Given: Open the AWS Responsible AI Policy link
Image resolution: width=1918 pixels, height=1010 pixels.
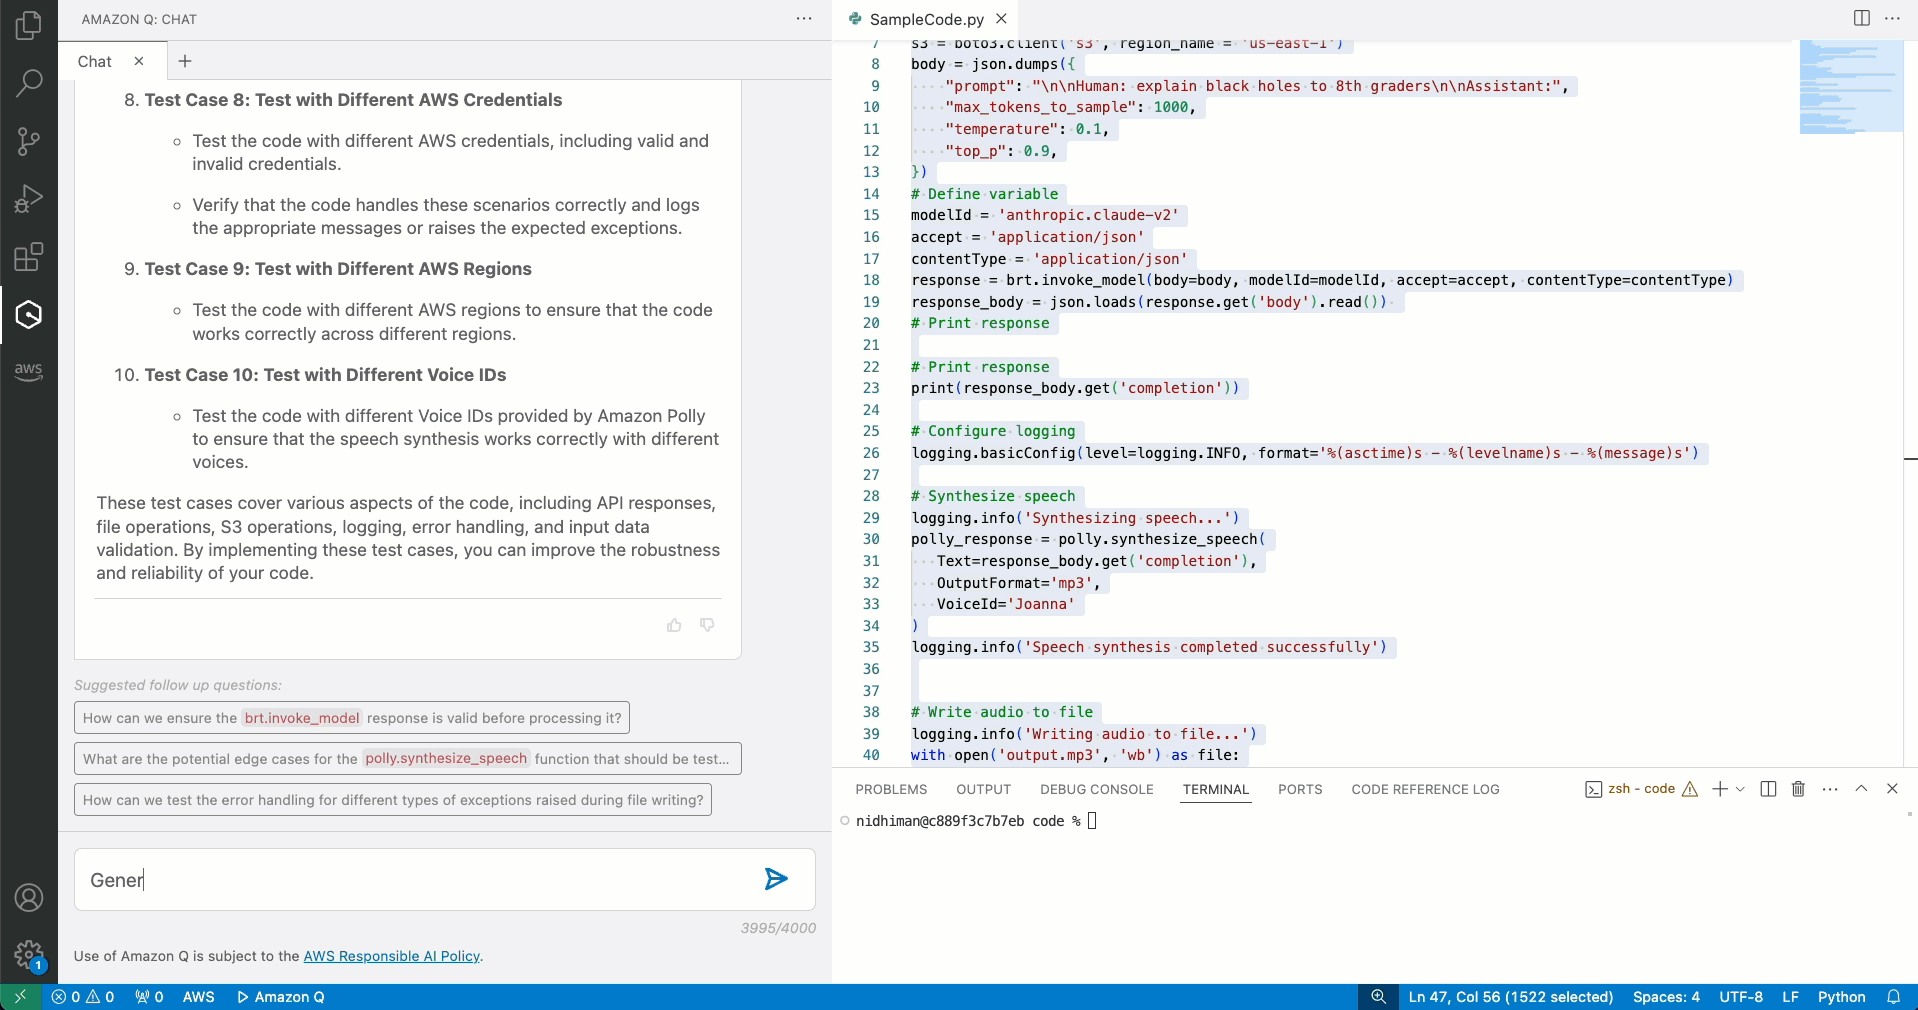Looking at the screenshot, I should (391, 957).
